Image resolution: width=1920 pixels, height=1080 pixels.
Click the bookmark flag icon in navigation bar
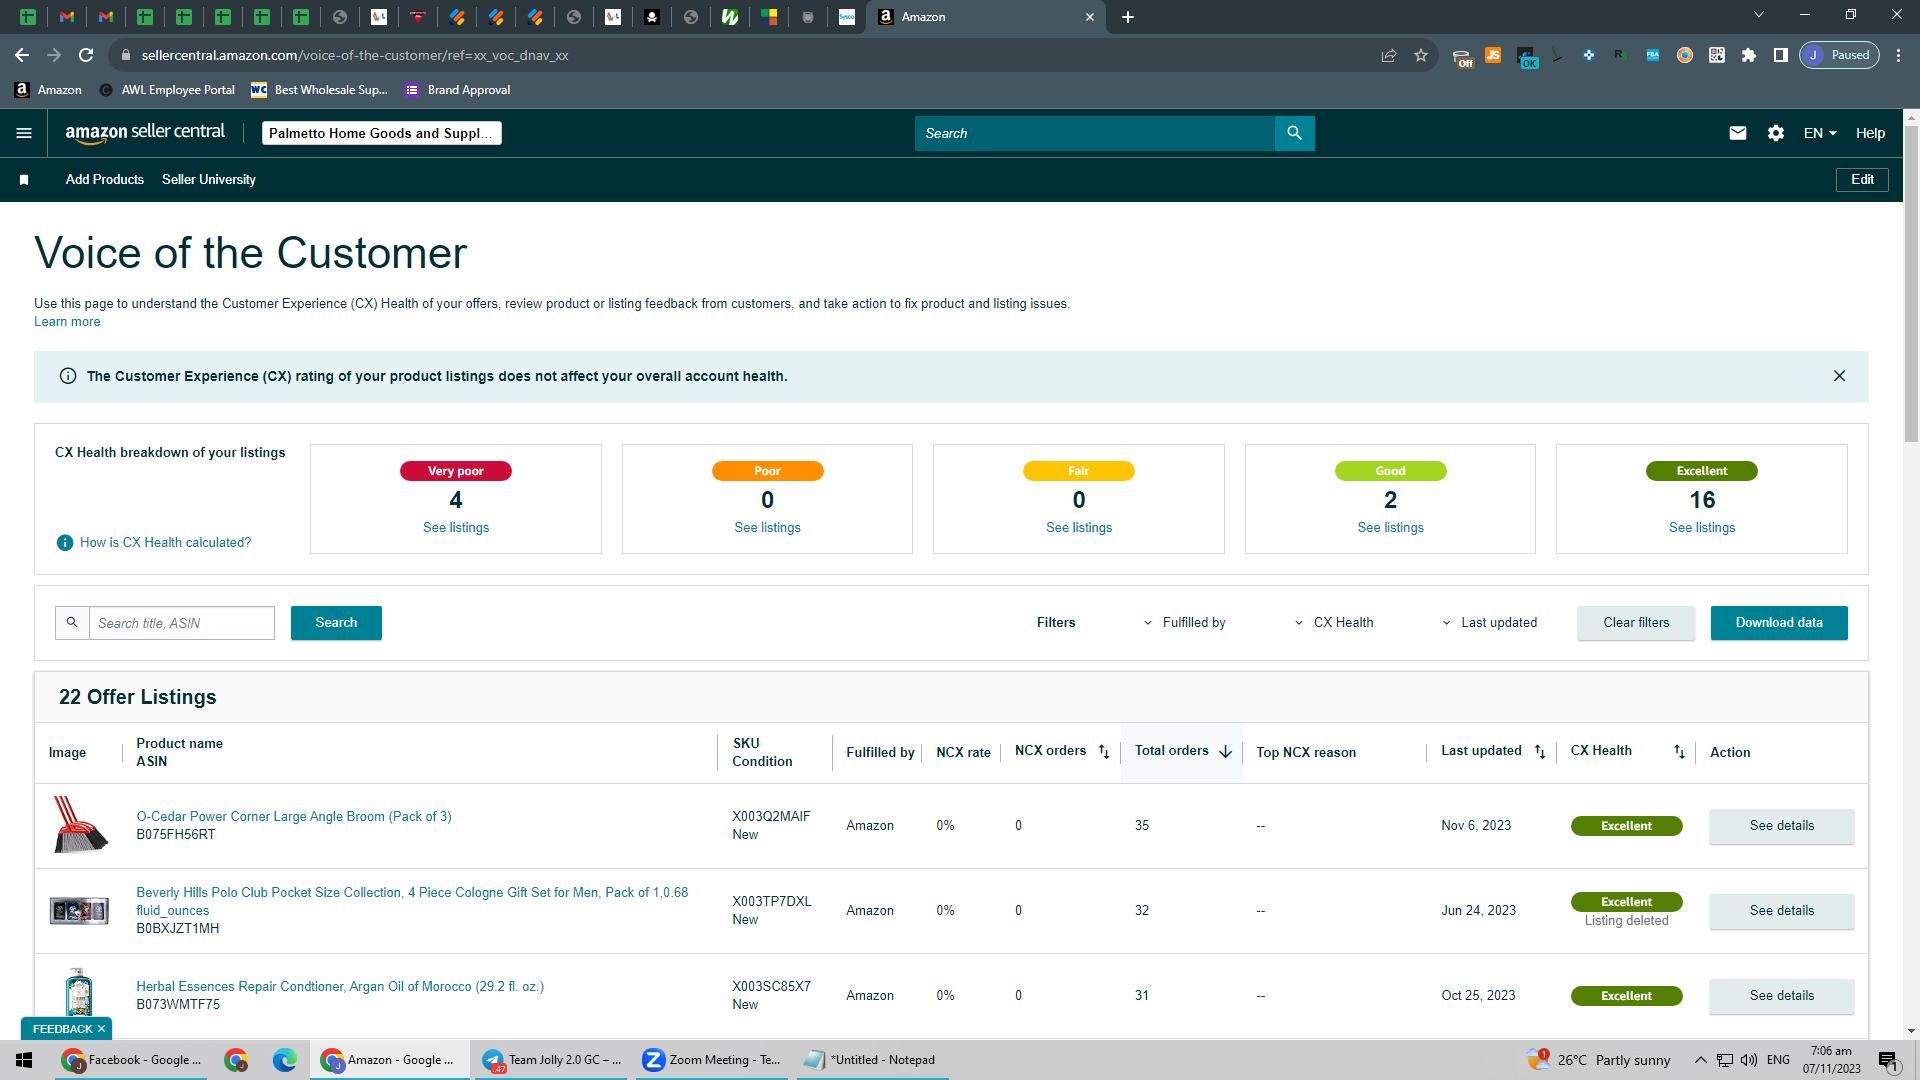coord(24,180)
